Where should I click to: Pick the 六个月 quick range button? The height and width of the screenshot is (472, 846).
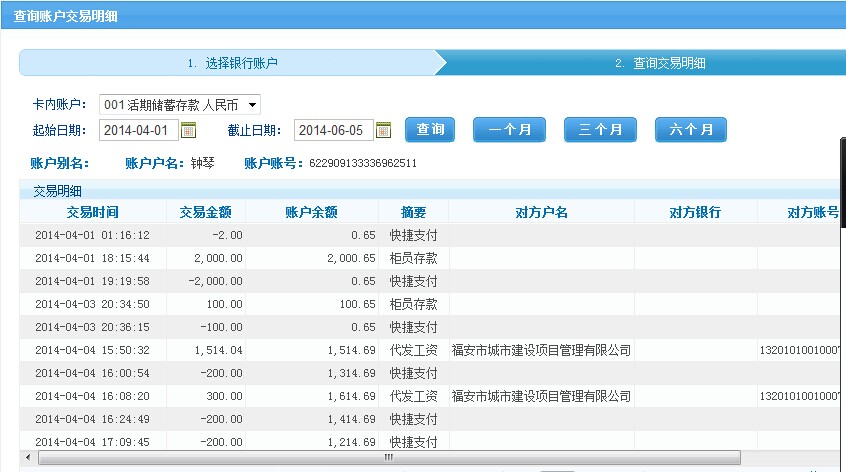click(690, 130)
